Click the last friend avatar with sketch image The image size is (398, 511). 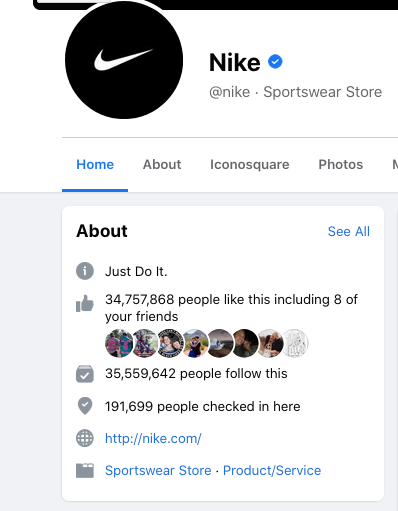(295, 343)
